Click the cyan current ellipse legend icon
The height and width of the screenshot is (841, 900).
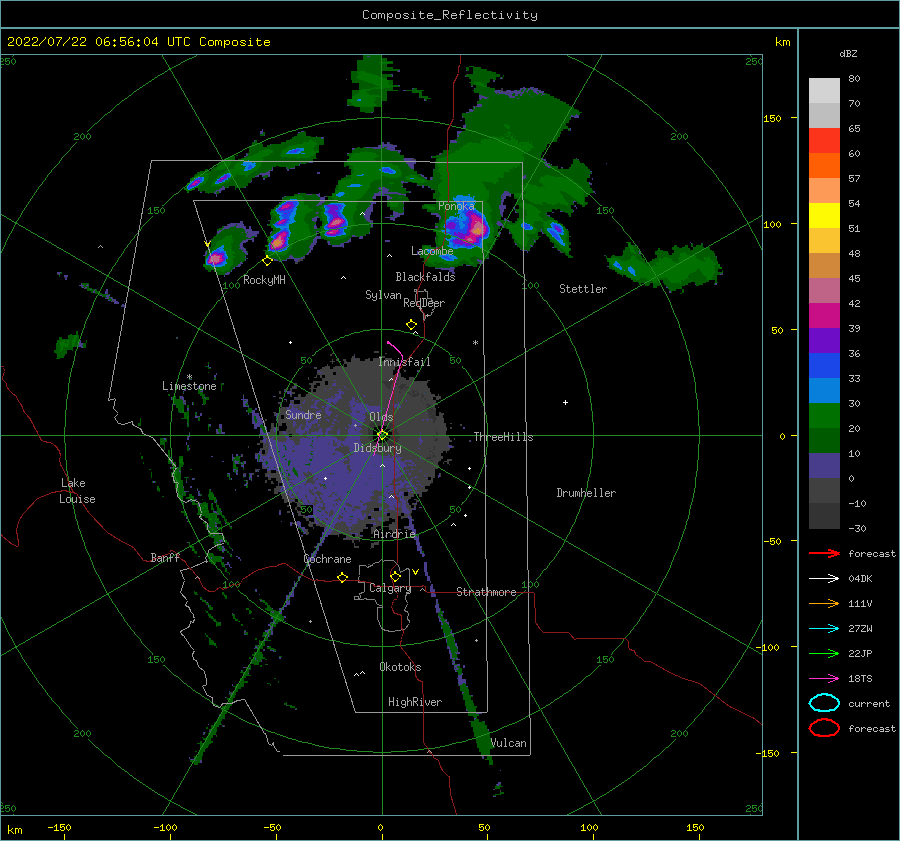pyautogui.click(x=824, y=703)
